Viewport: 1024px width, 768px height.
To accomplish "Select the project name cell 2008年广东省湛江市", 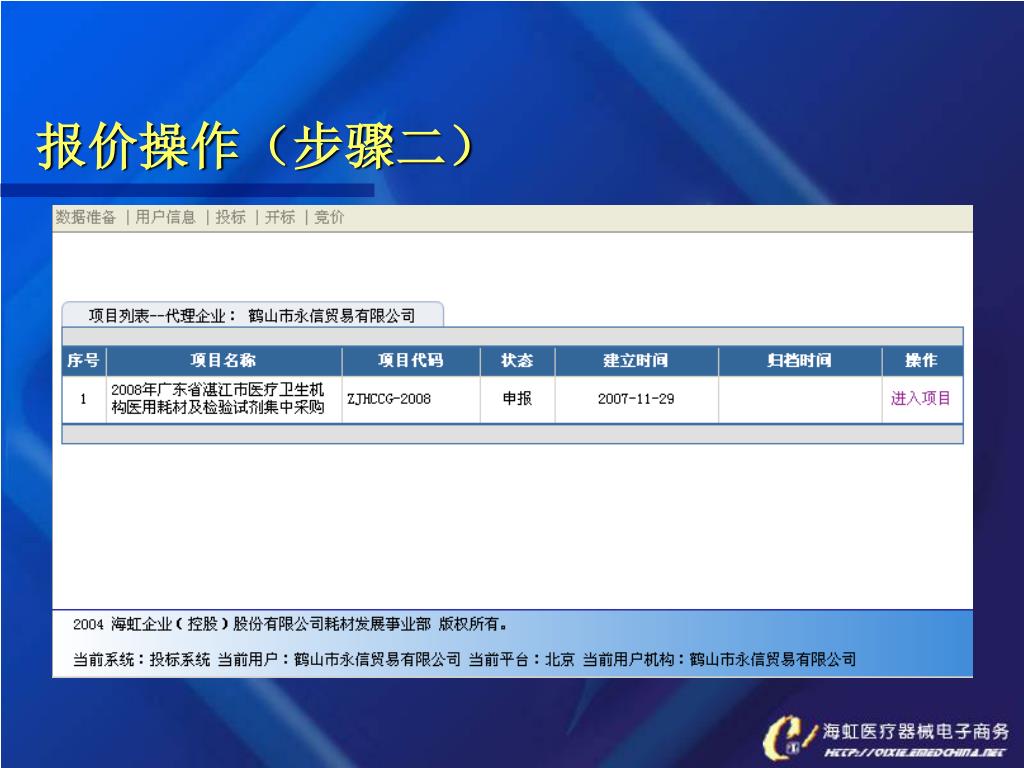I will point(218,398).
